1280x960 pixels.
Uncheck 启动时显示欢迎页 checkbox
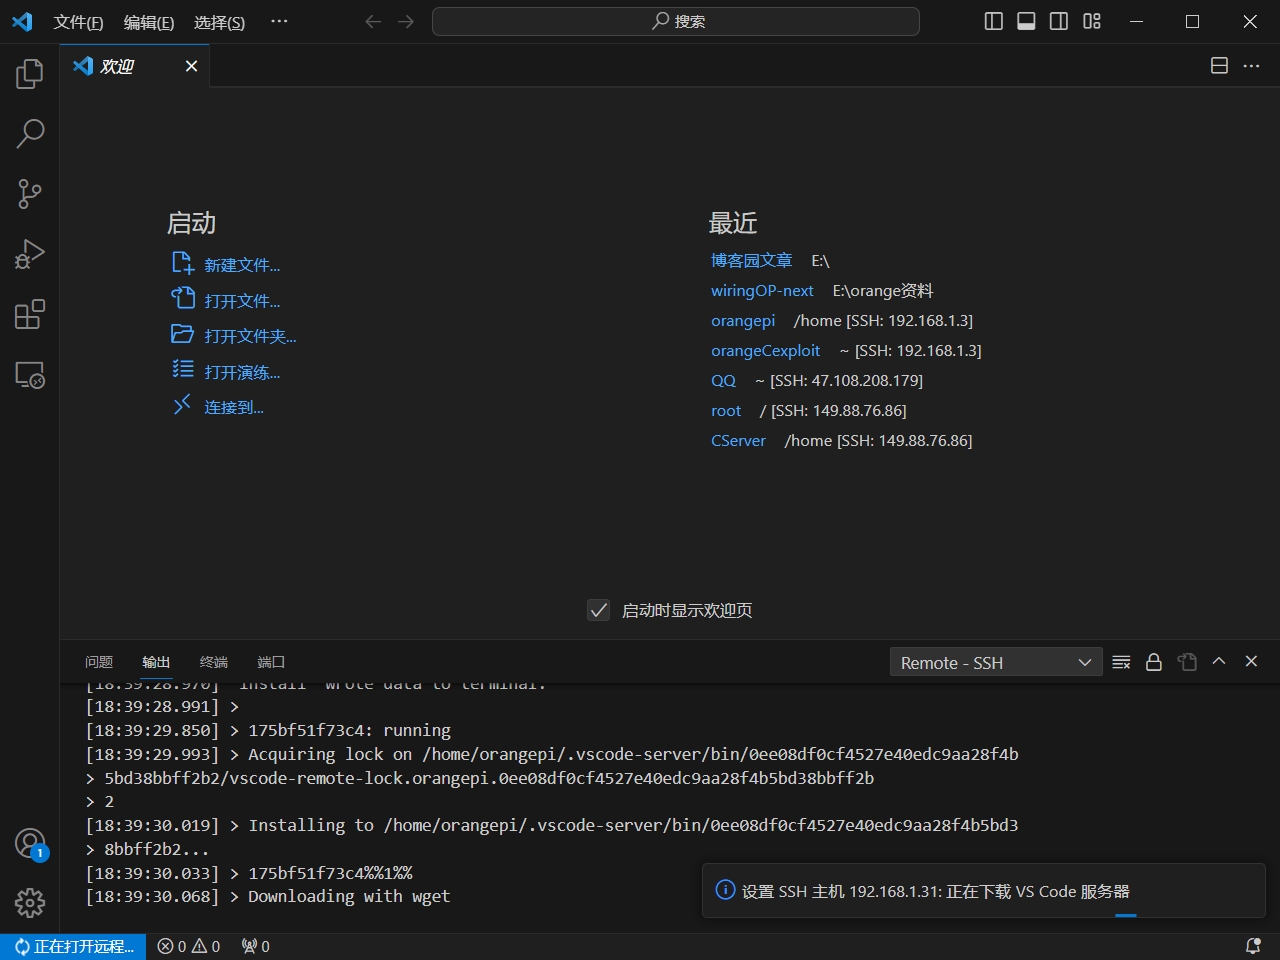[598, 610]
